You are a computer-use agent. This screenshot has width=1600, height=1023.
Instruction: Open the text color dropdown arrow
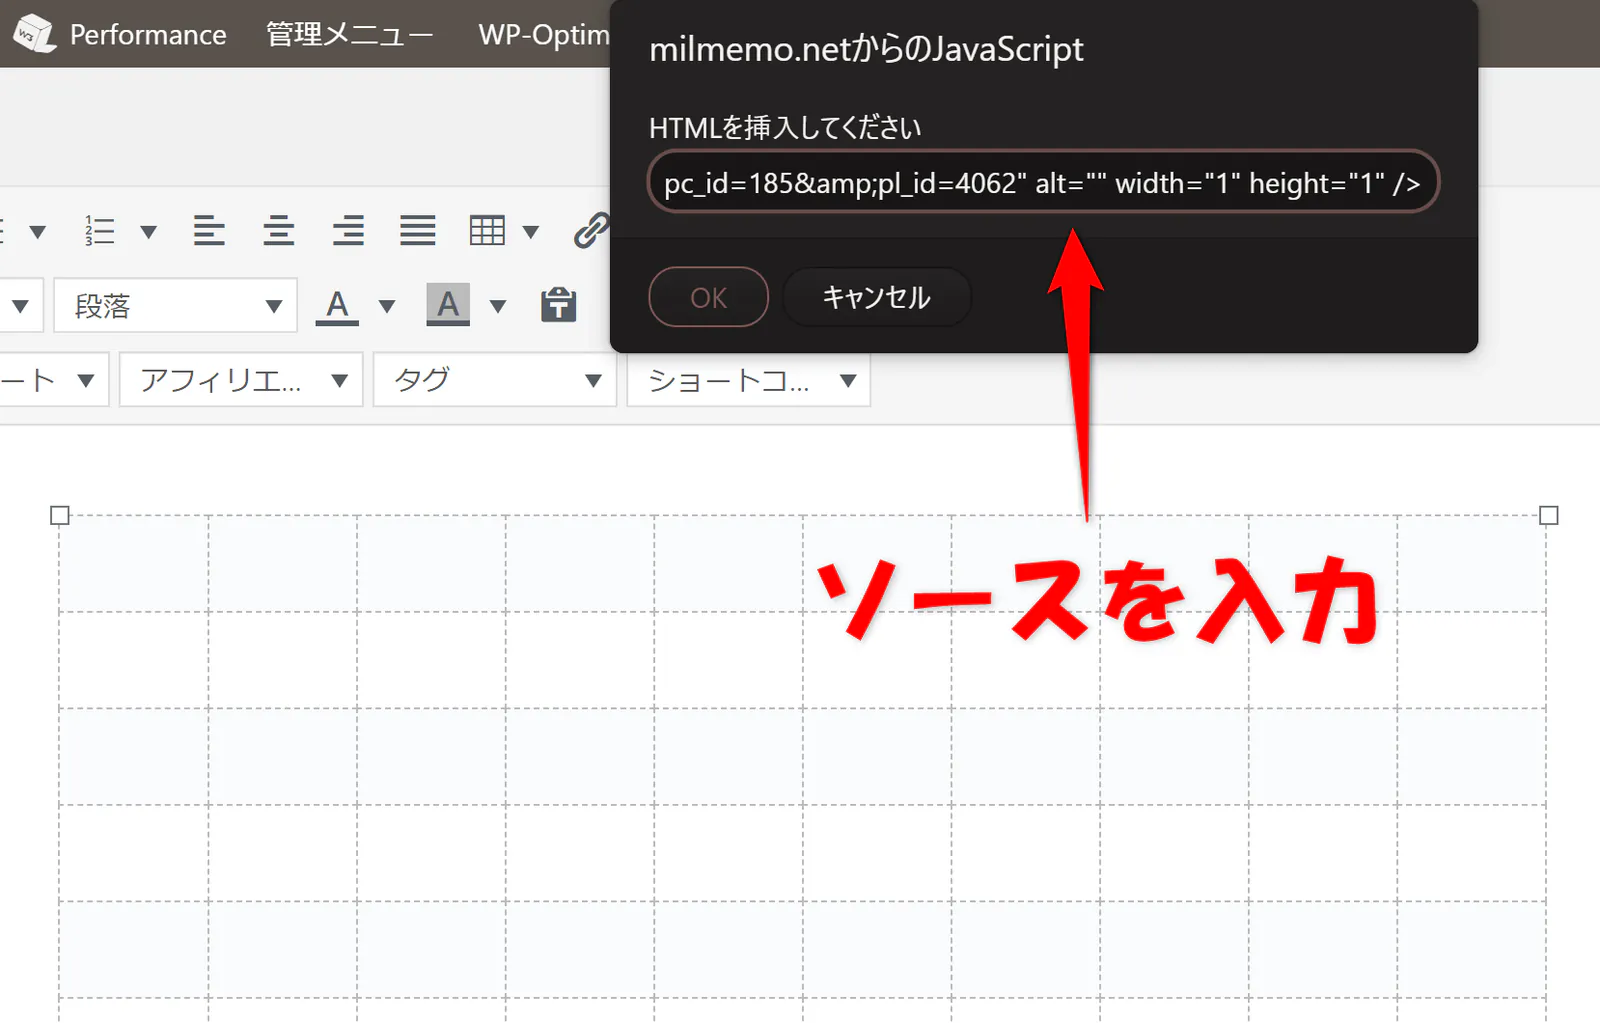[387, 306]
